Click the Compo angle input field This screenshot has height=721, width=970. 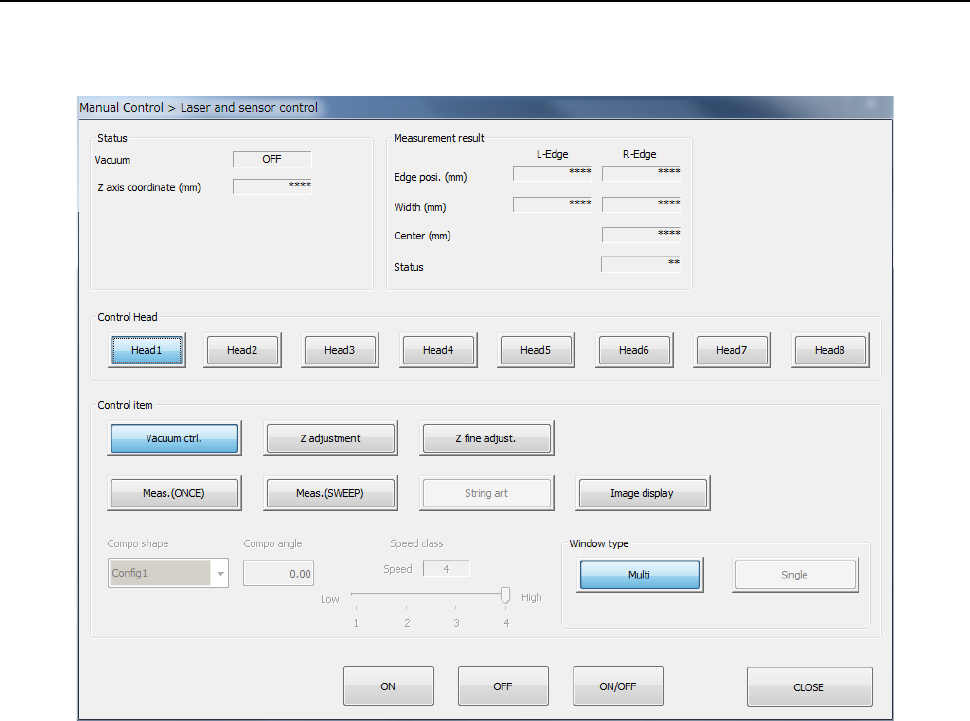[x=279, y=574]
